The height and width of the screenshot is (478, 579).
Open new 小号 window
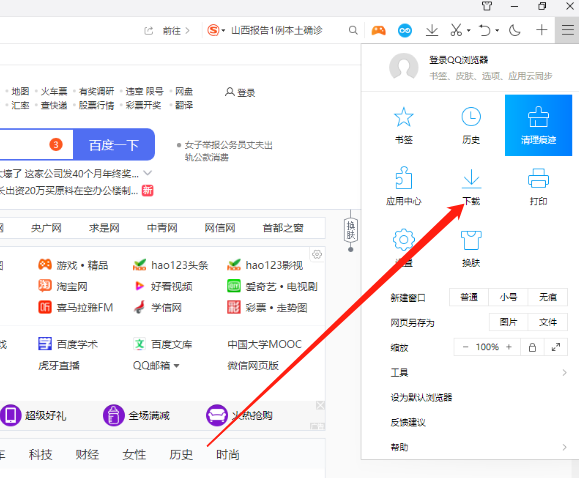[508, 297]
